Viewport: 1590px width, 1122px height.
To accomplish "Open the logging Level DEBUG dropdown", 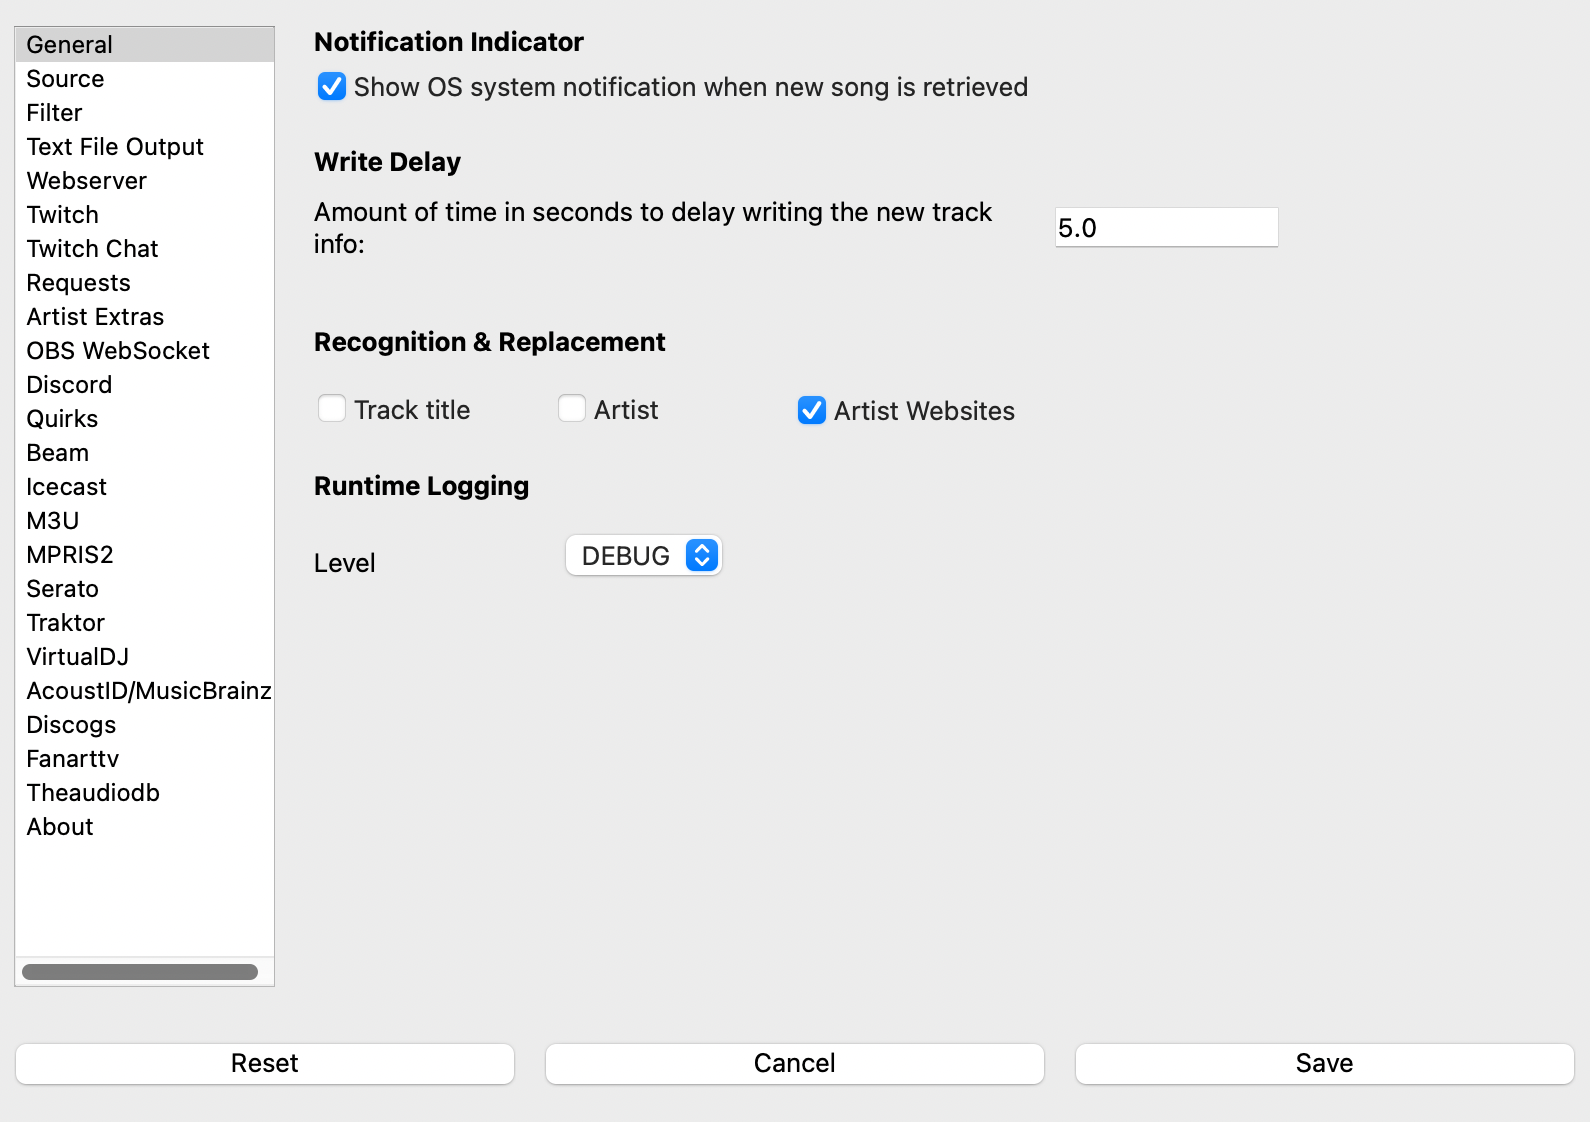I will pos(644,556).
